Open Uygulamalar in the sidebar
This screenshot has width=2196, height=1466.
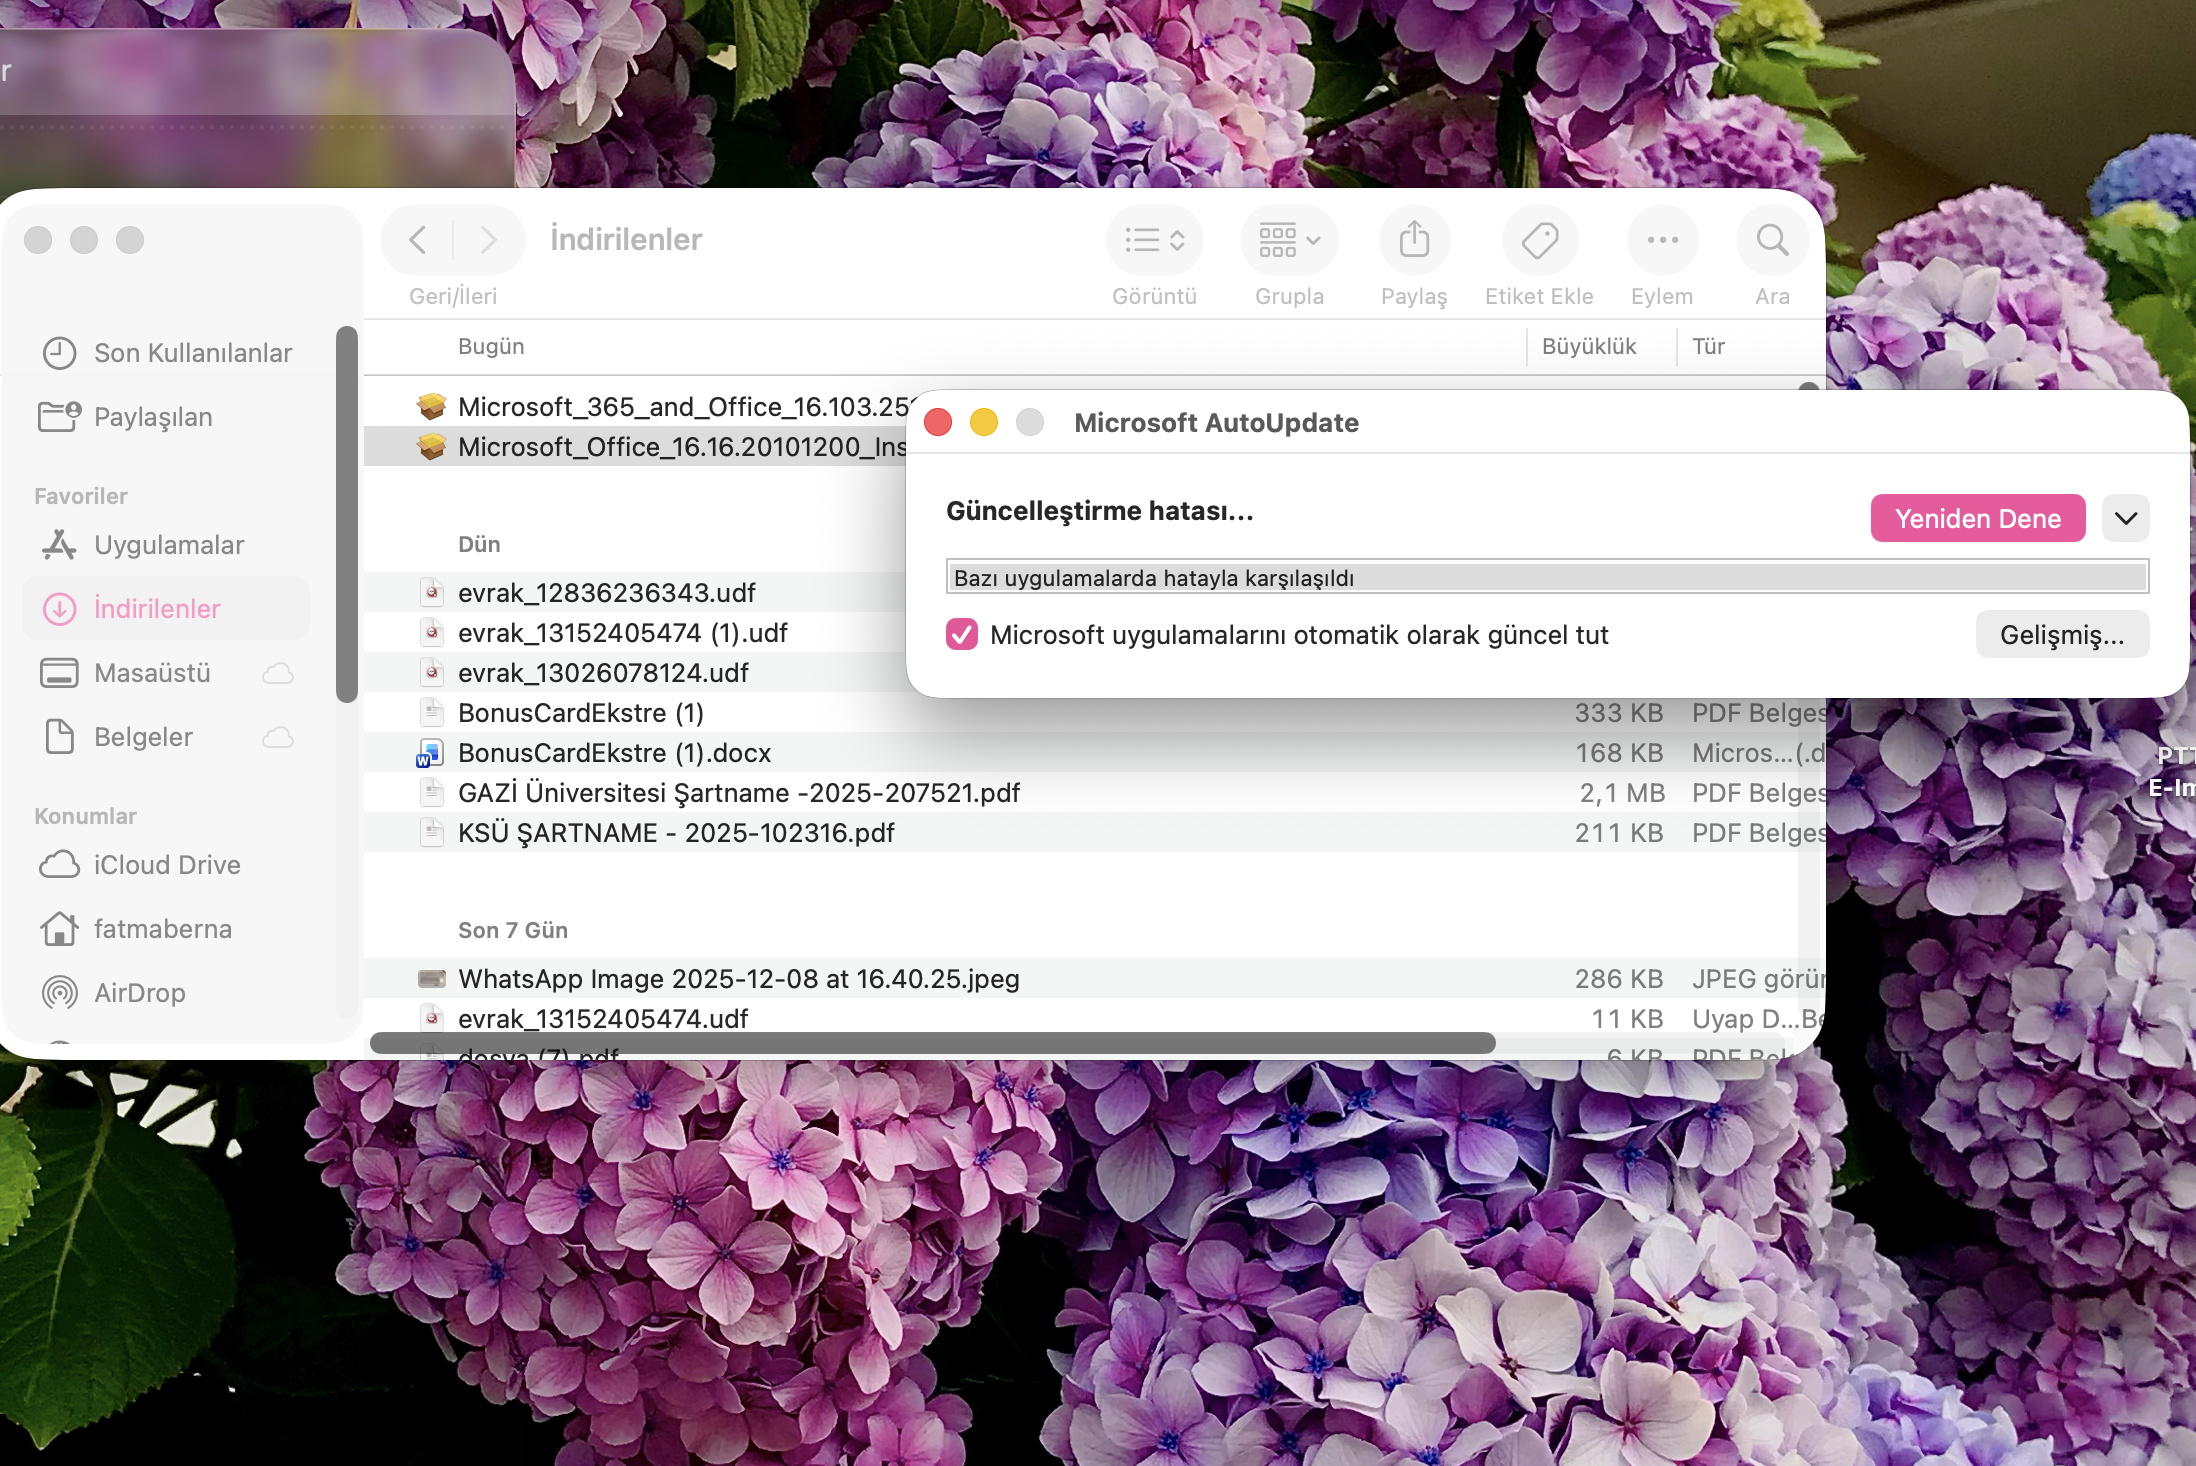167,545
